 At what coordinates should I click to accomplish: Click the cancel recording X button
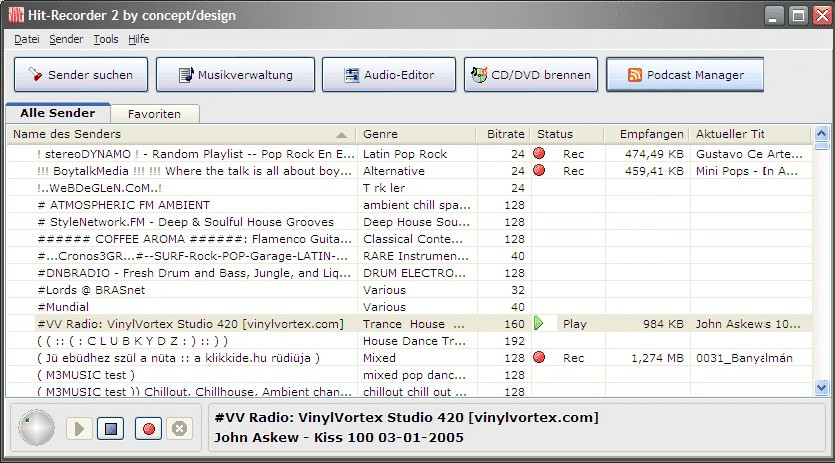point(179,428)
